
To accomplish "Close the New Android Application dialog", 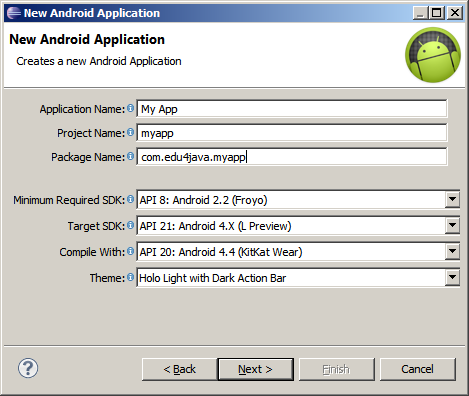I will (455, 13).
